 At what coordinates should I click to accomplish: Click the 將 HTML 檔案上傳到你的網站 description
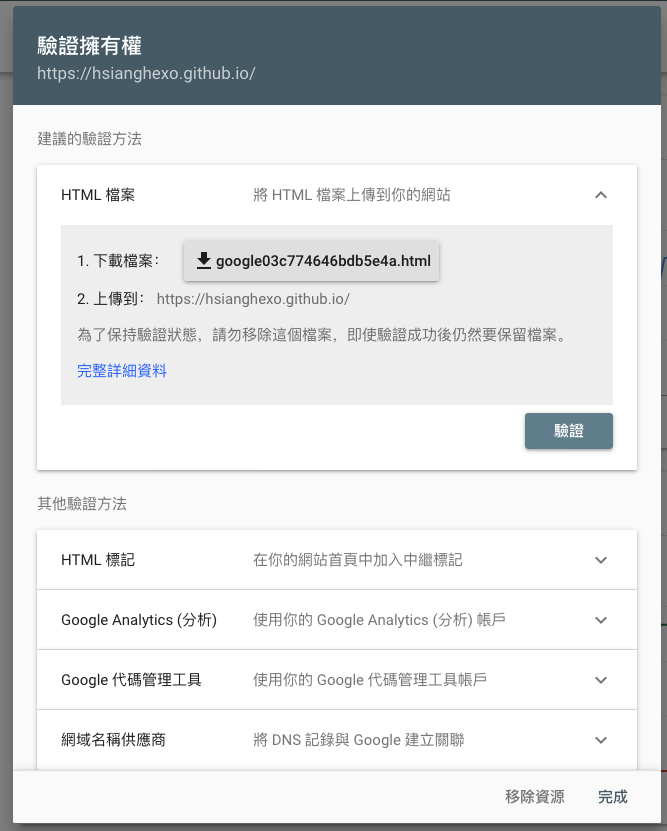[352, 195]
